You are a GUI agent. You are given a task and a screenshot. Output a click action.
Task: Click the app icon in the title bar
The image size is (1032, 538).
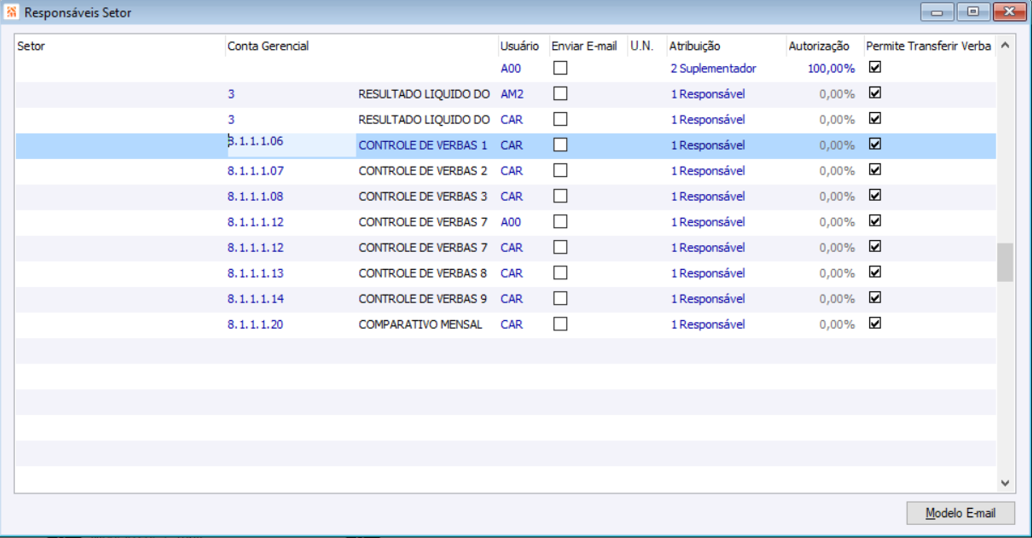pyautogui.click(x=11, y=12)
